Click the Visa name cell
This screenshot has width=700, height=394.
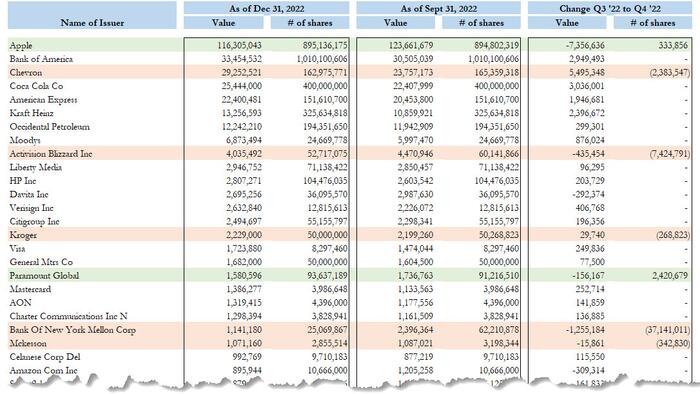tap(17, 249)
